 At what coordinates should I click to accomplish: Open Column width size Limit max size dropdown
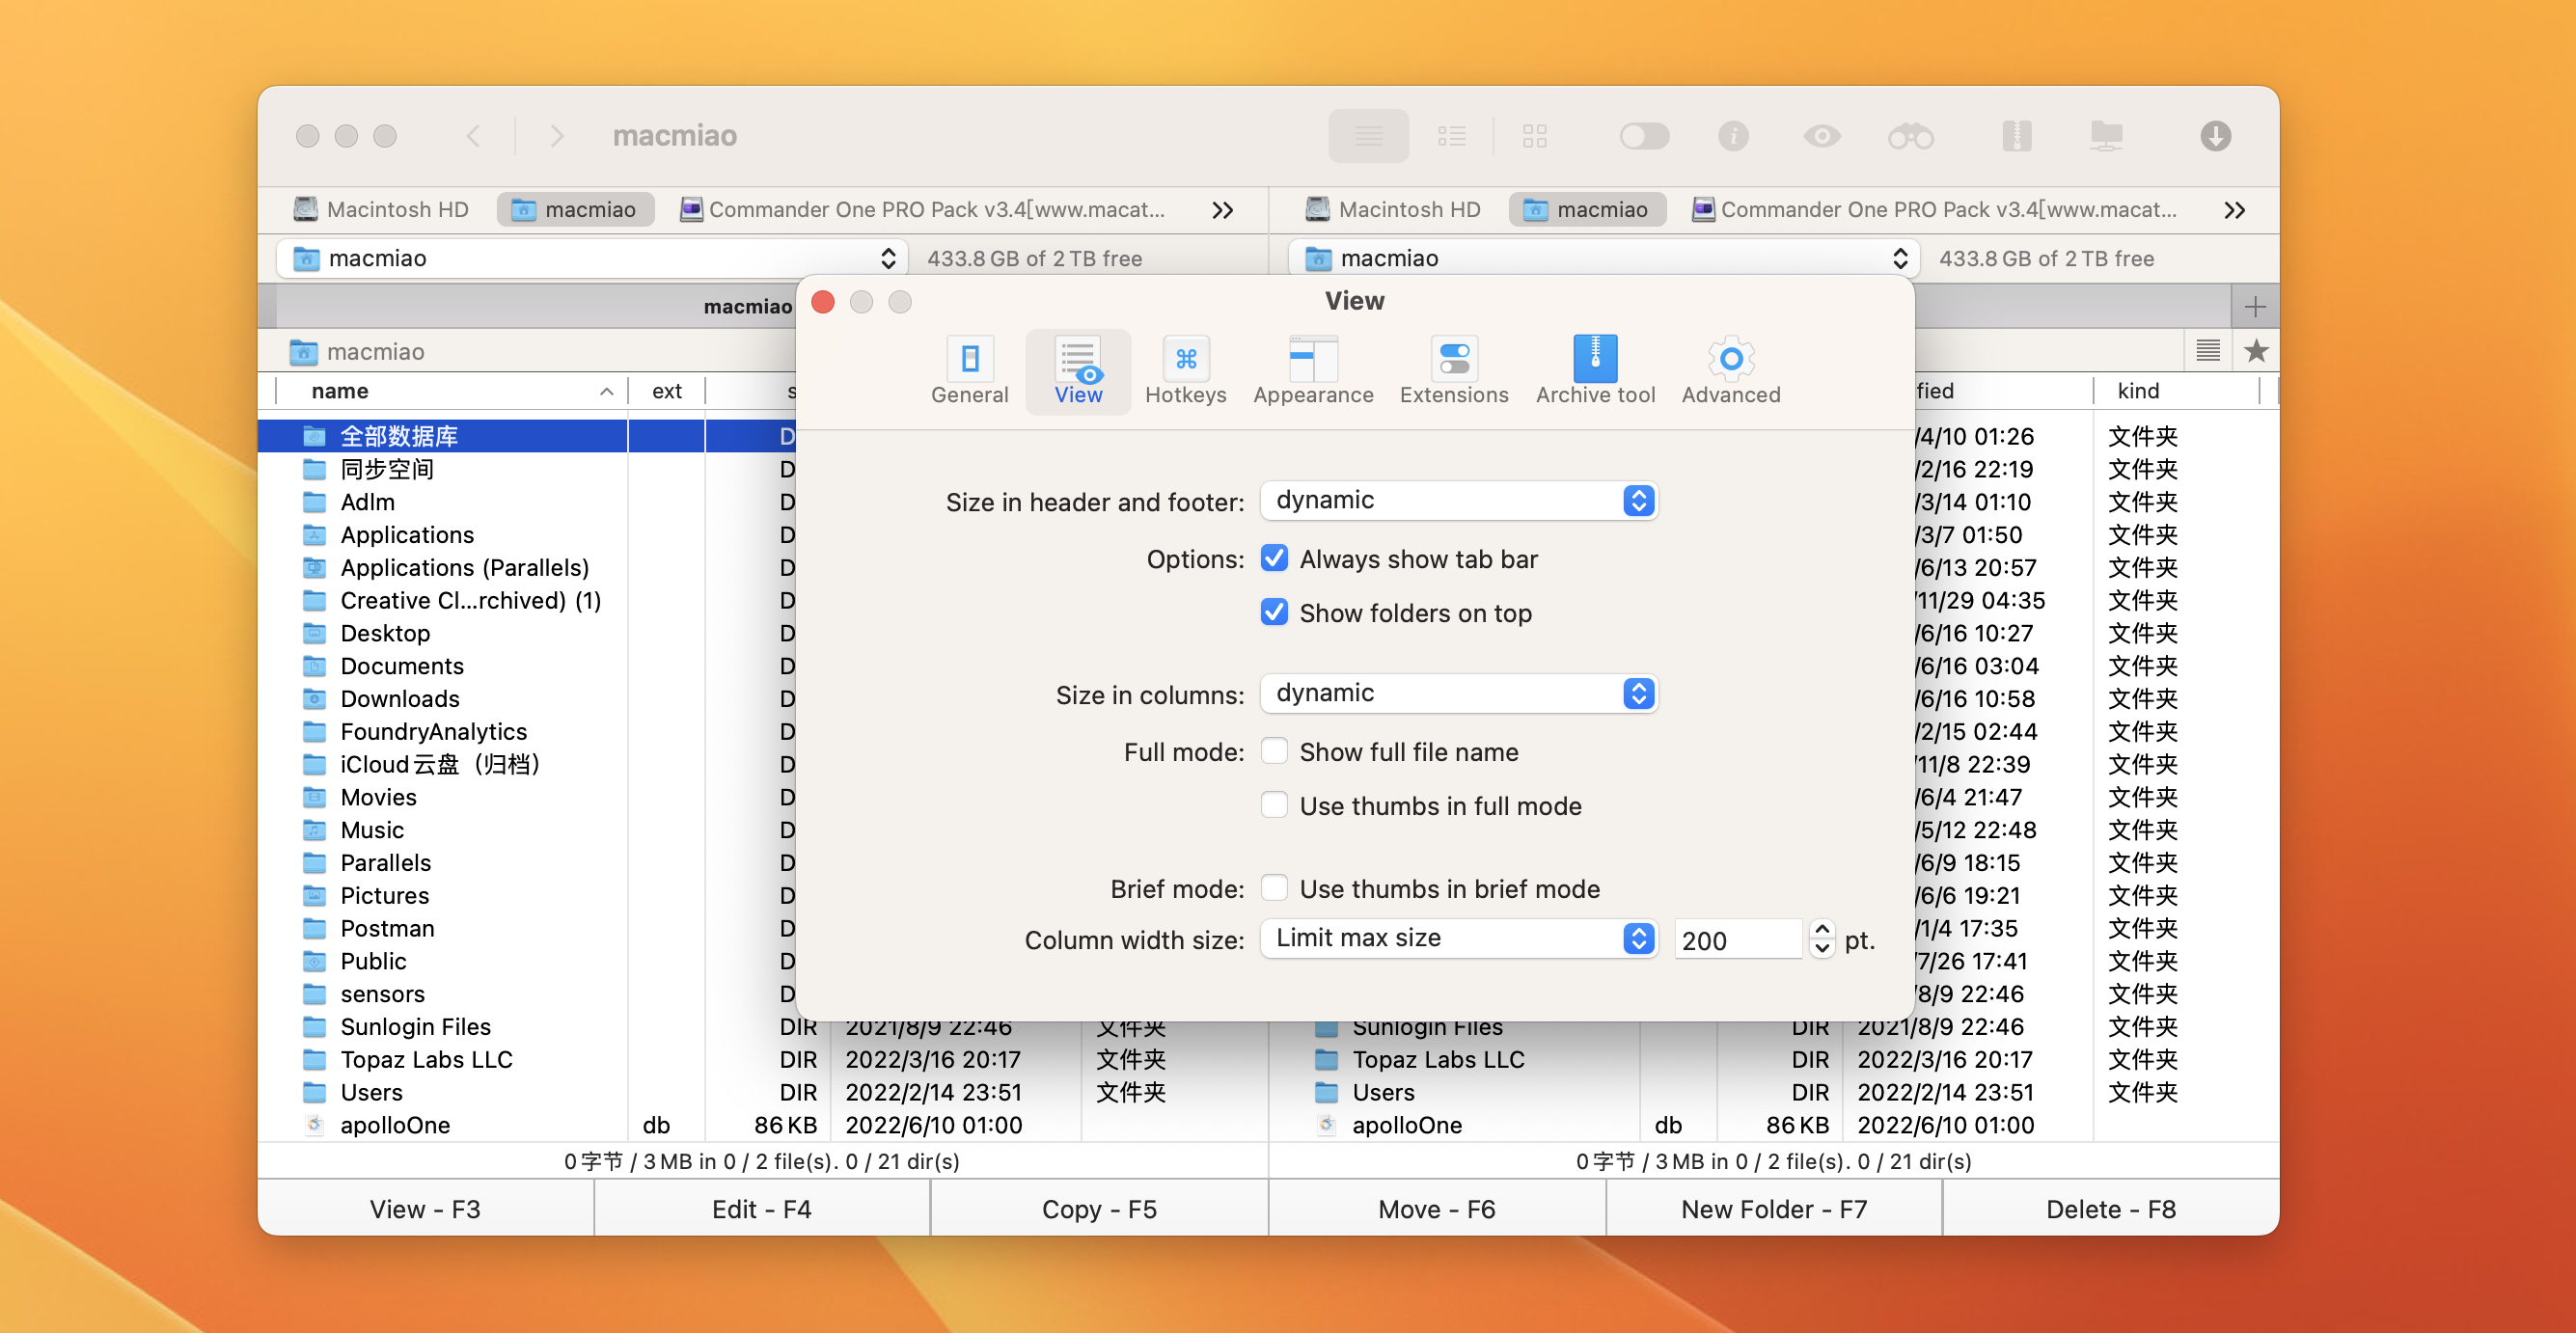point(1458,939)
